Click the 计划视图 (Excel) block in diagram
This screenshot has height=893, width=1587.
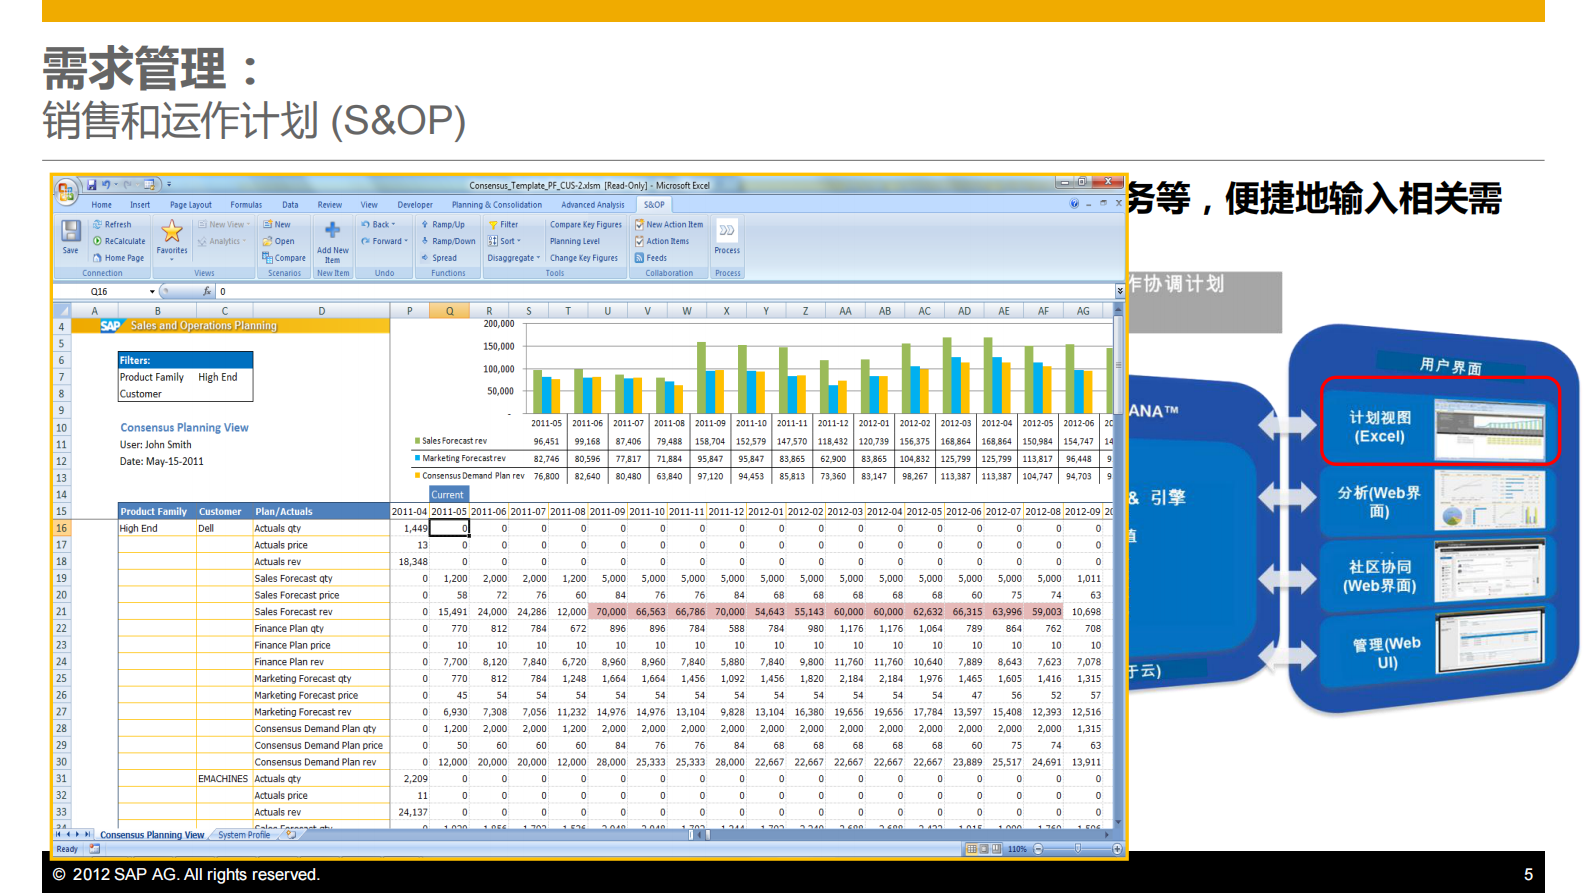(x=1440, y=421)
